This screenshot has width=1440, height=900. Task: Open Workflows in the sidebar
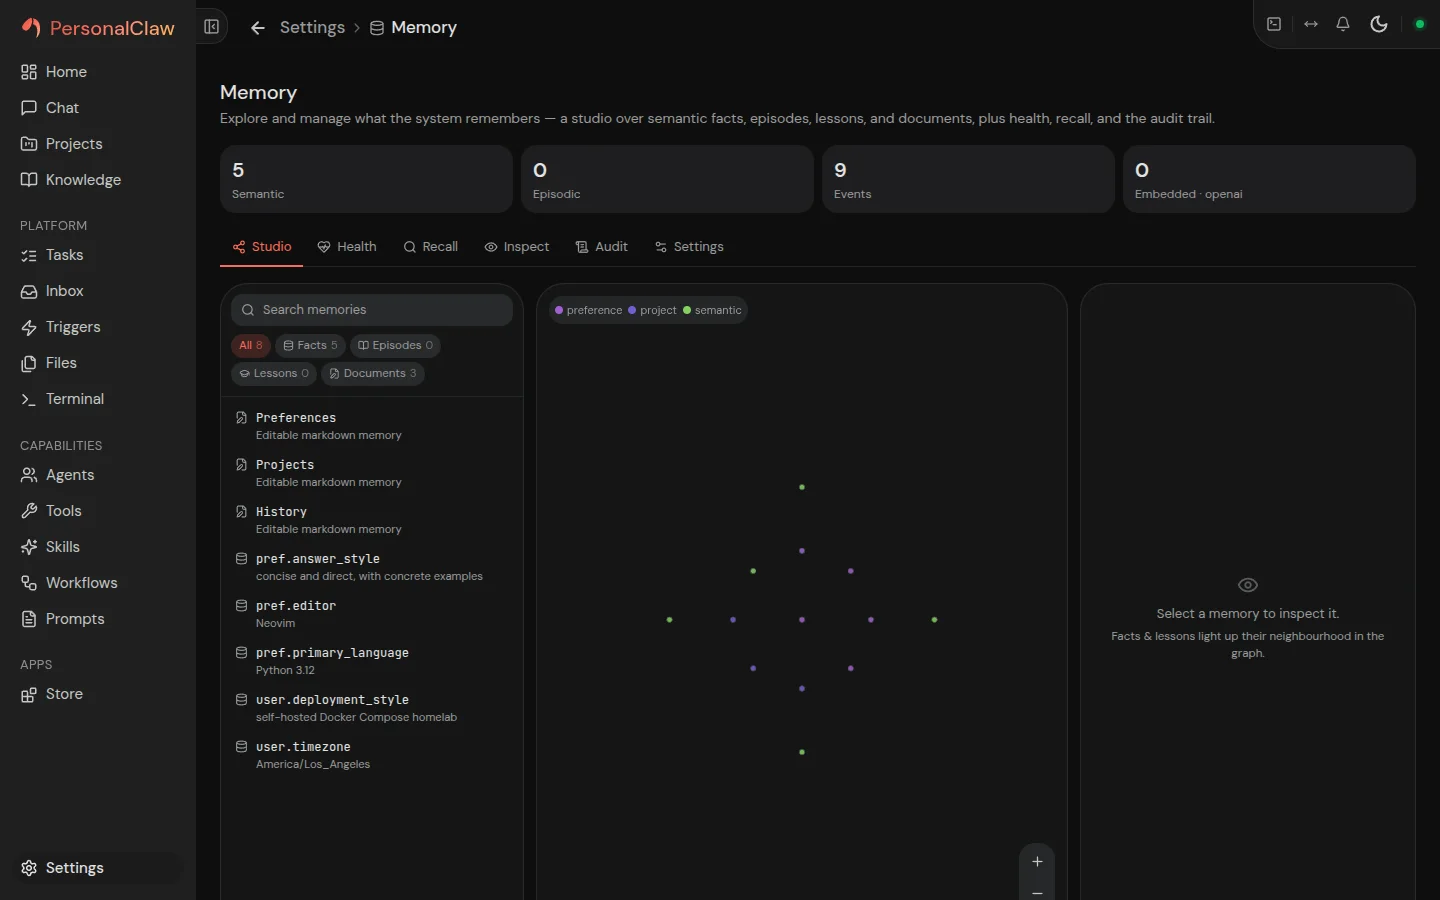98,583
